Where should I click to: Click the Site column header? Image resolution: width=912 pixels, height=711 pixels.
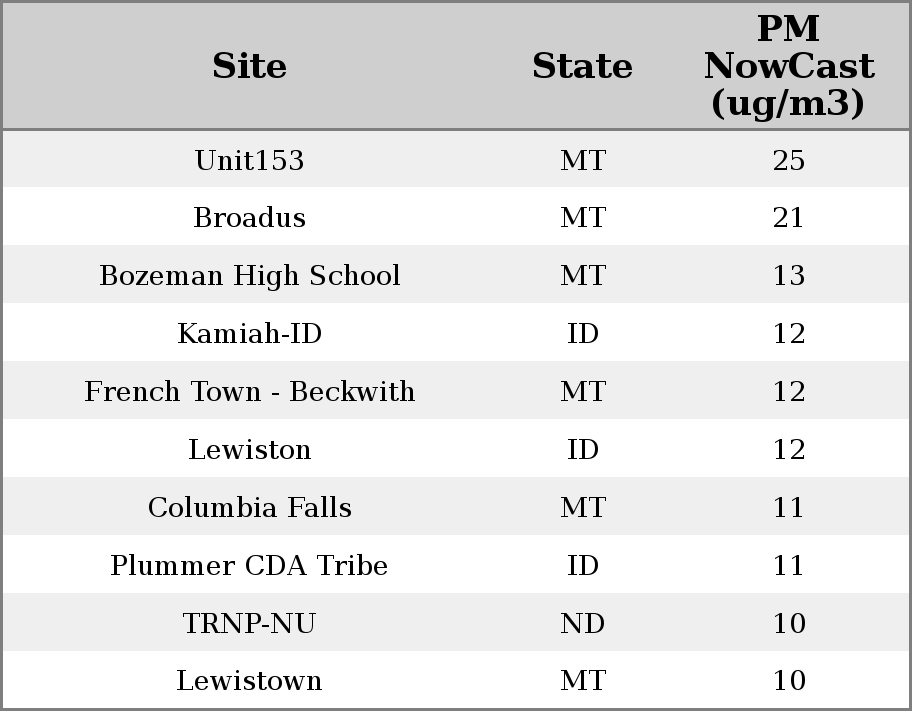click(249, 66)
